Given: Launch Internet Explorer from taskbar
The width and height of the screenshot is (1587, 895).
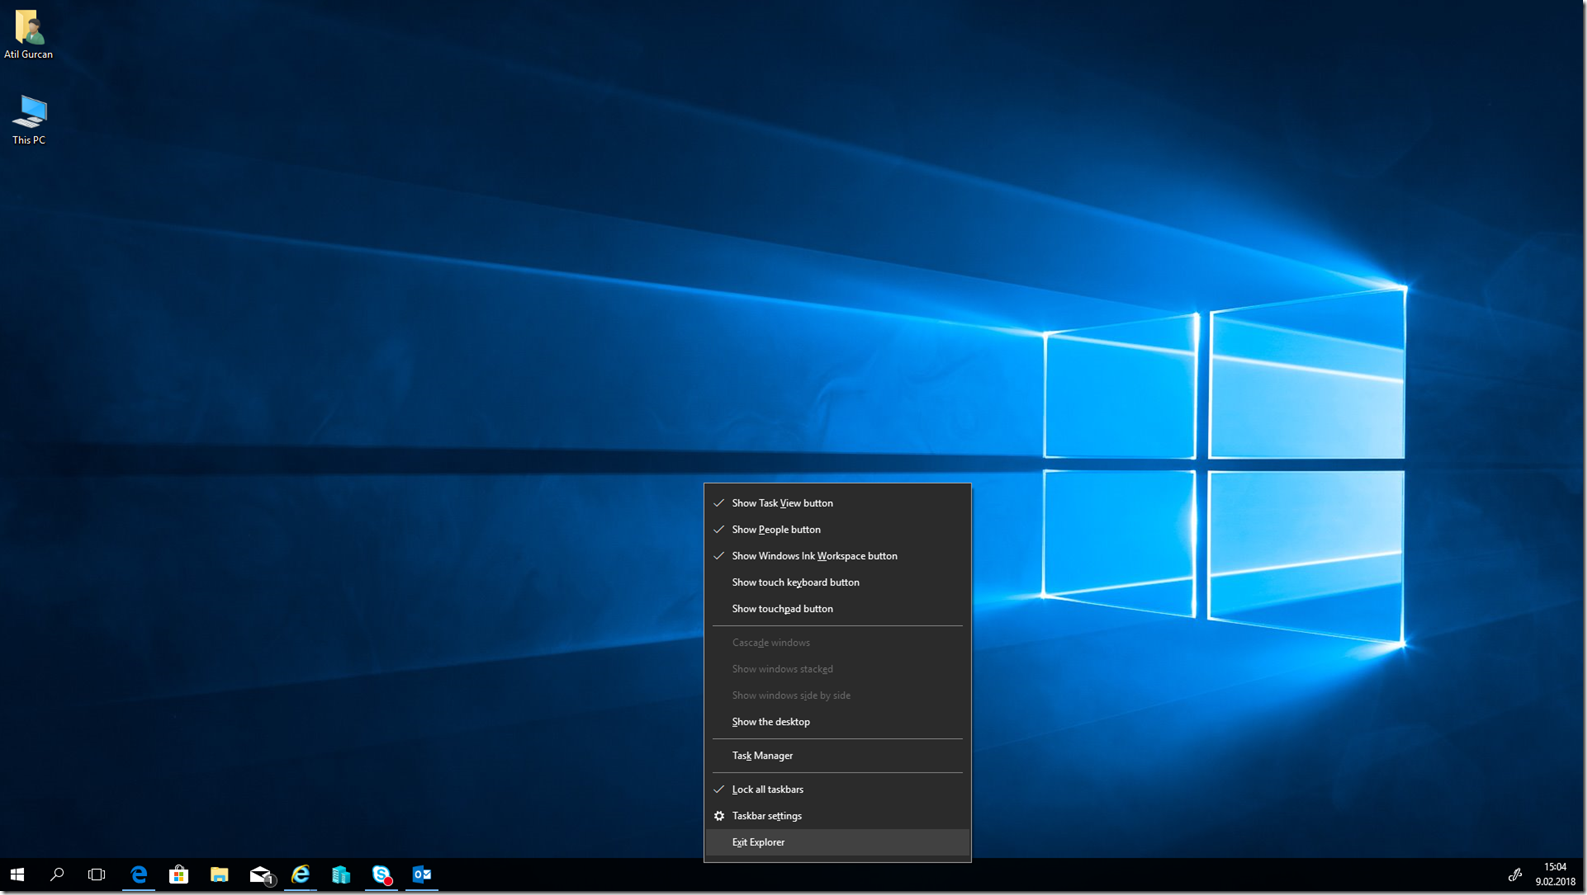Looking at the screenshot, I should pos(300,875).
